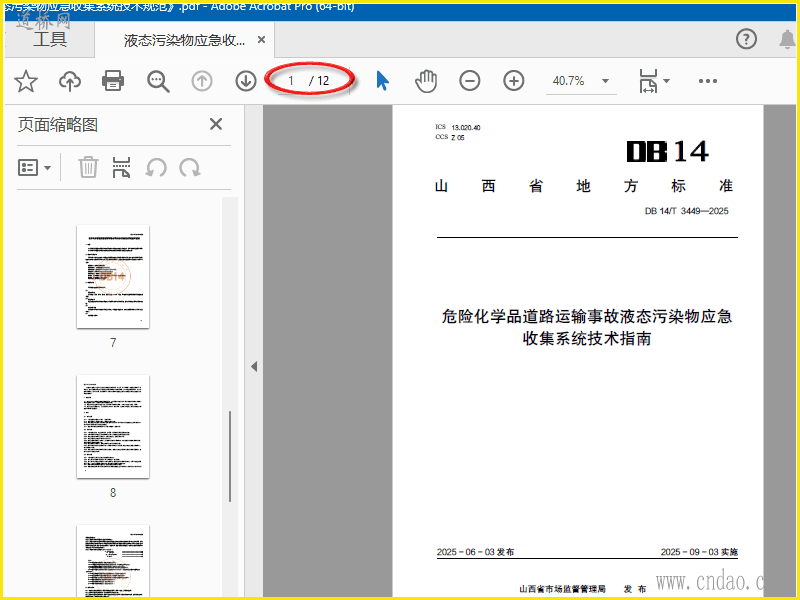Click the 收集系统技术指南 title line

[x=587, y=338]
